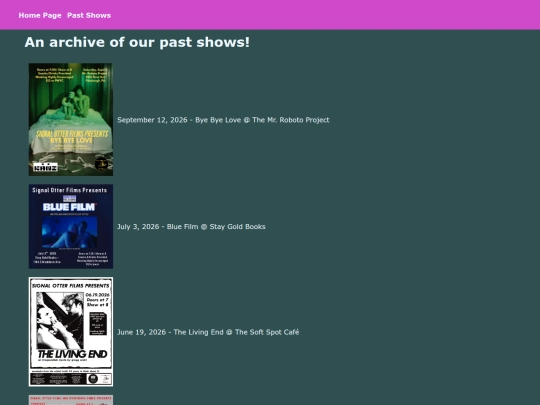This screenshot has width=540, height=405.
Task: View The Living End poster thumbnail
Action: pyautogui.click(x=71, y=332)
